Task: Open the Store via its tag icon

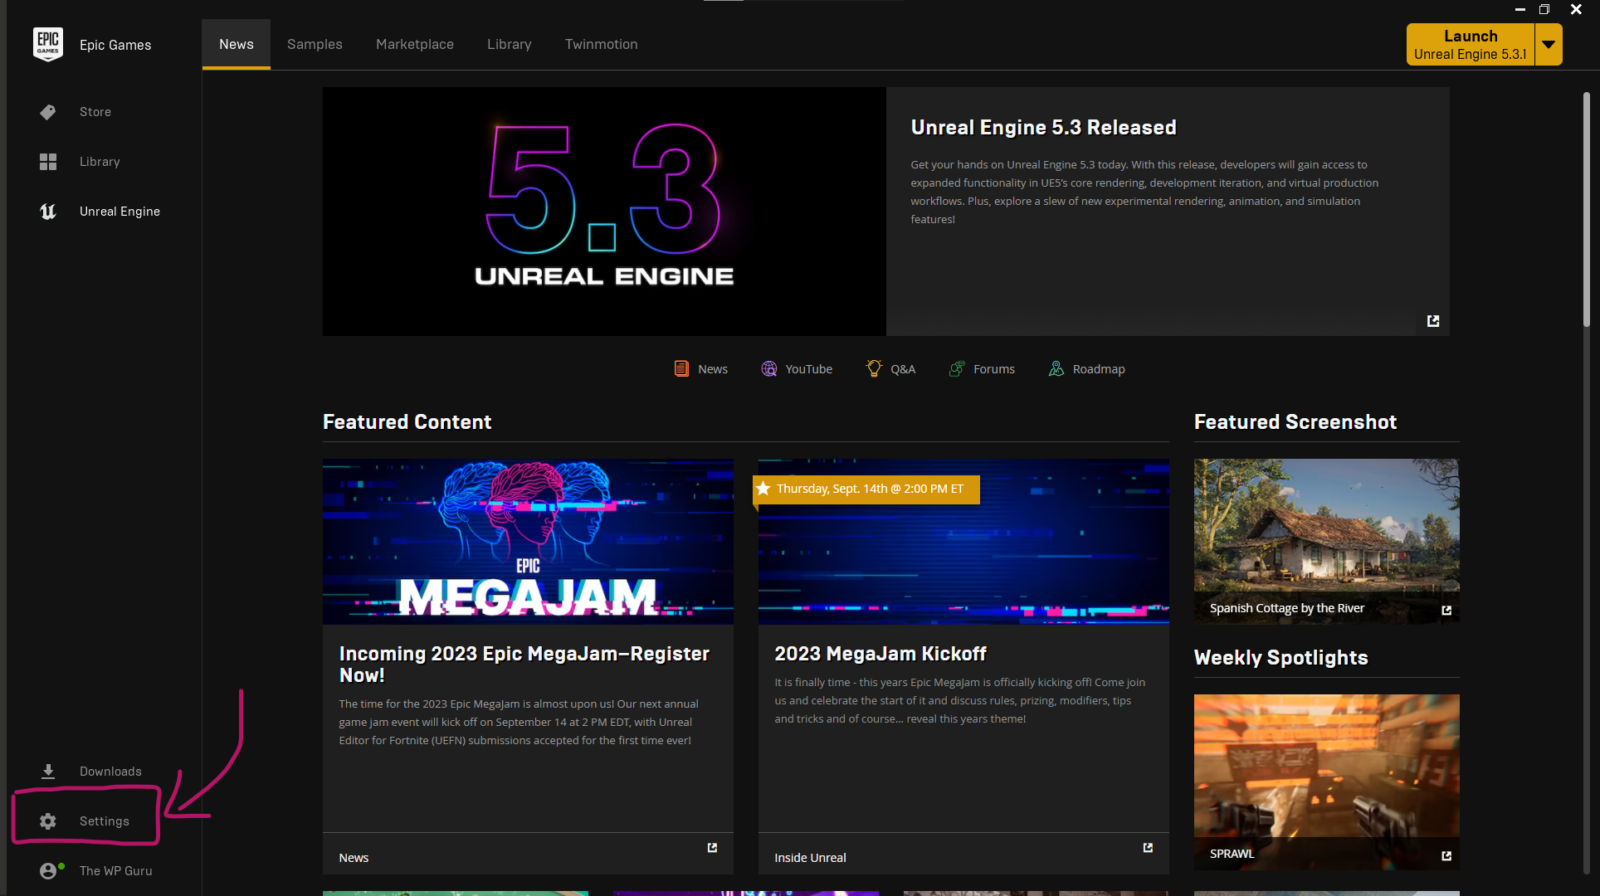Action: (48, 112)
